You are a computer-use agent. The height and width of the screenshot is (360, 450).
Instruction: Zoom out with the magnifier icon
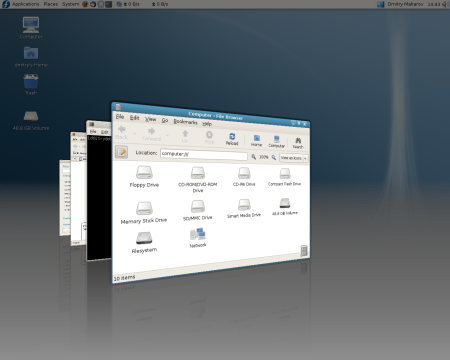pos(254,157)
